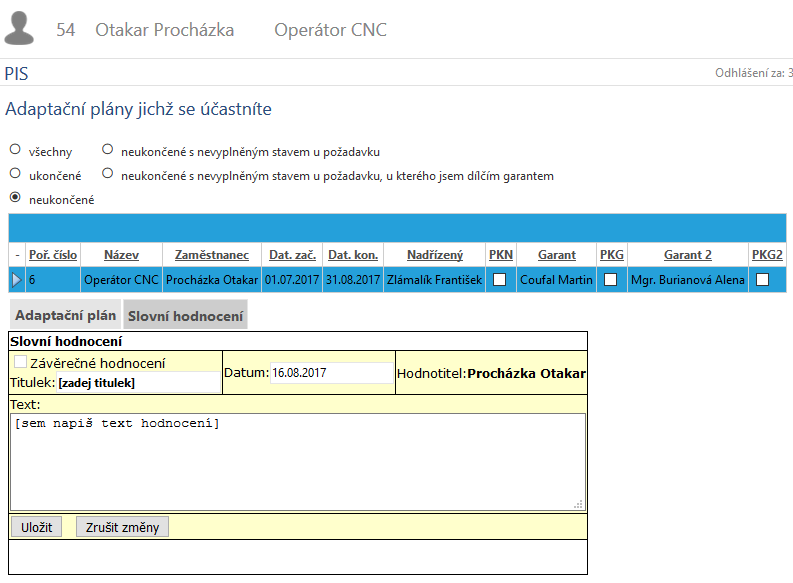The image size is (793, 583).
Task: Select the 'neukončené' radio button
Action: [15, 197]
